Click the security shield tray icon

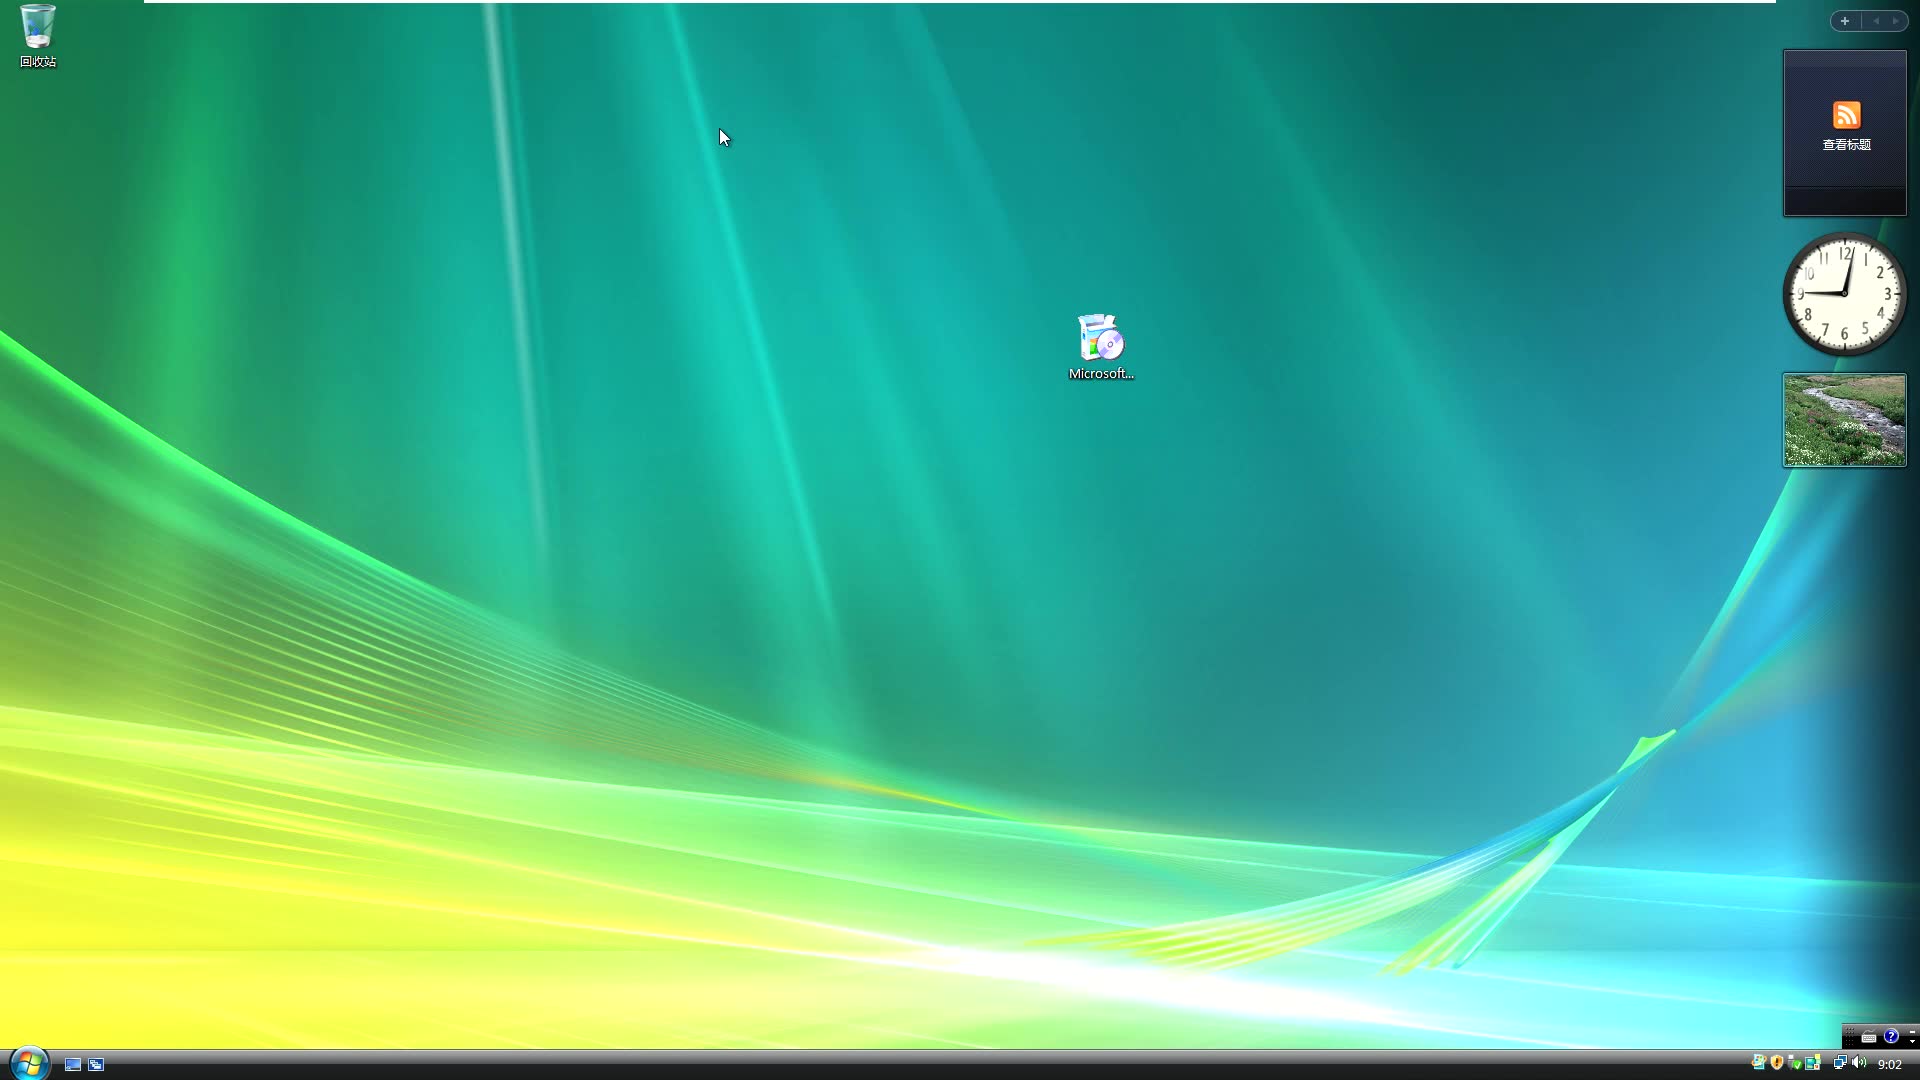[1777, 1063]
